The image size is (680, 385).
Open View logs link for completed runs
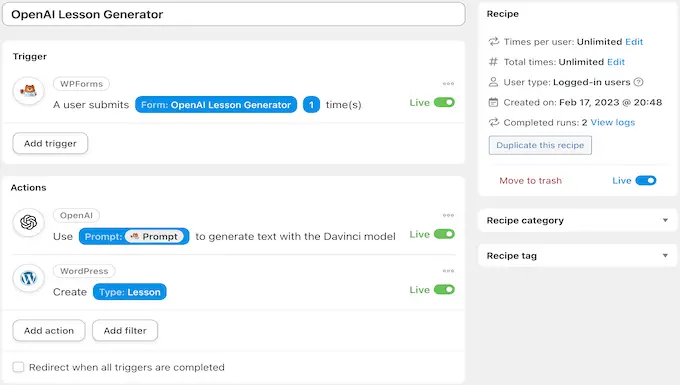(612, 122)
